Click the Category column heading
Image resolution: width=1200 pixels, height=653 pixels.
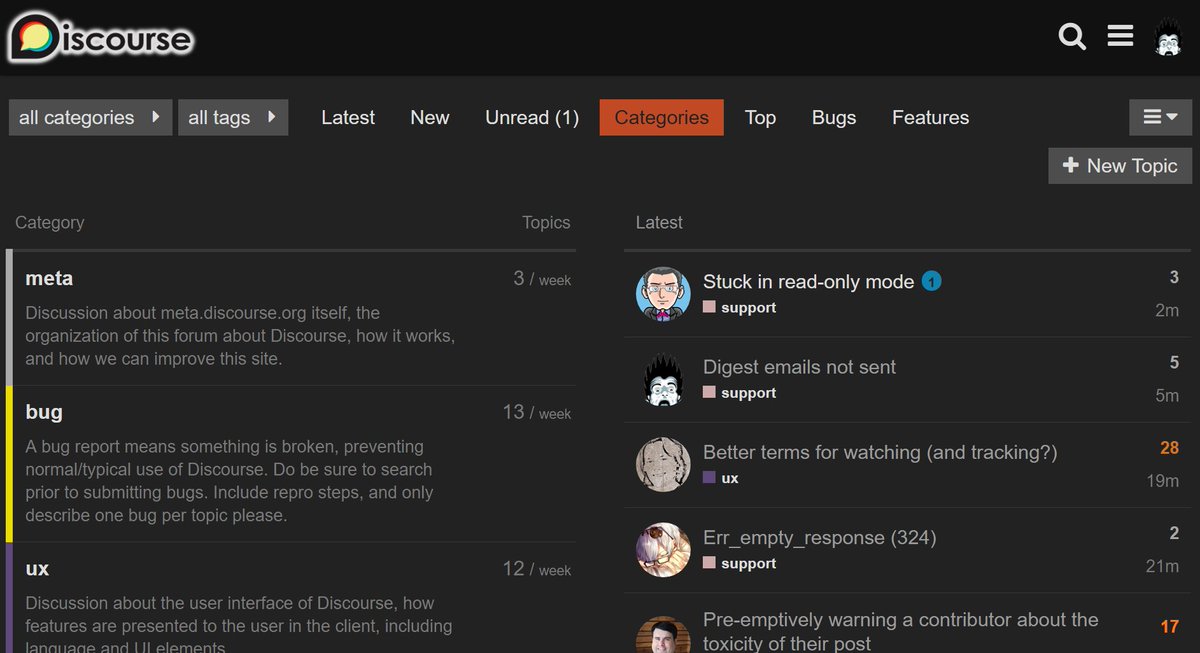point(50,222)
